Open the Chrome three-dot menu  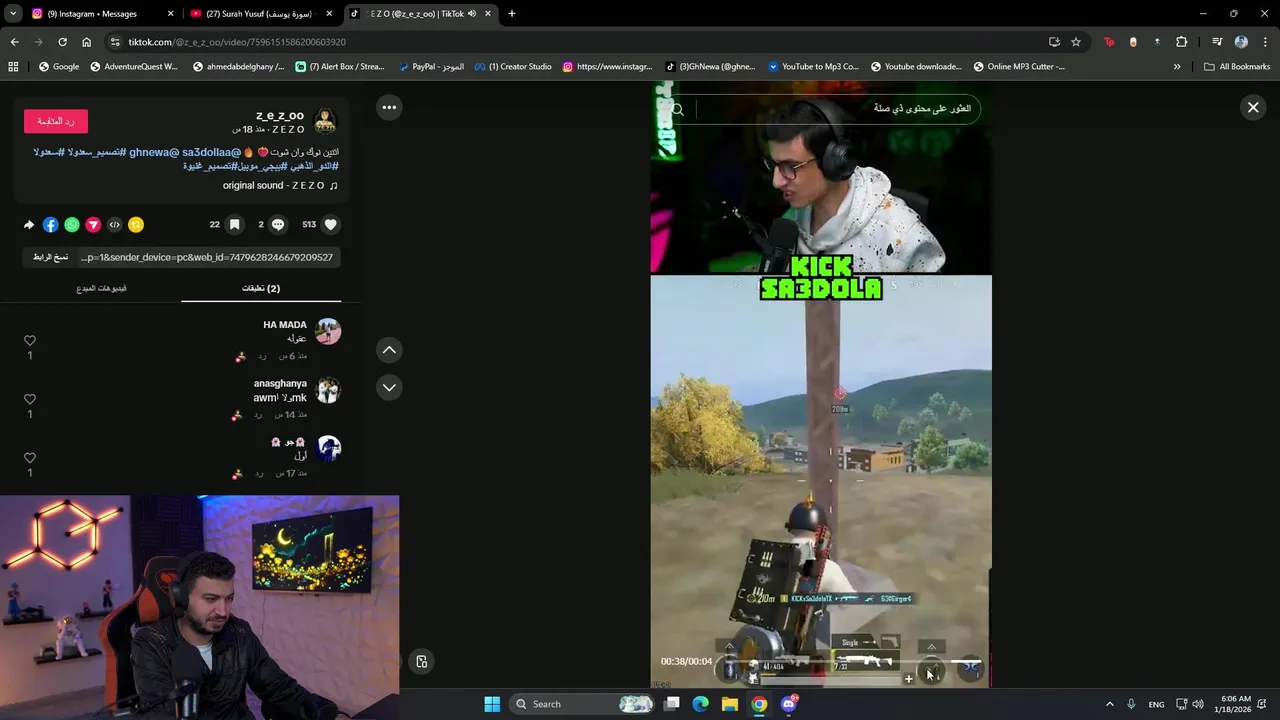coord(1265,42)
